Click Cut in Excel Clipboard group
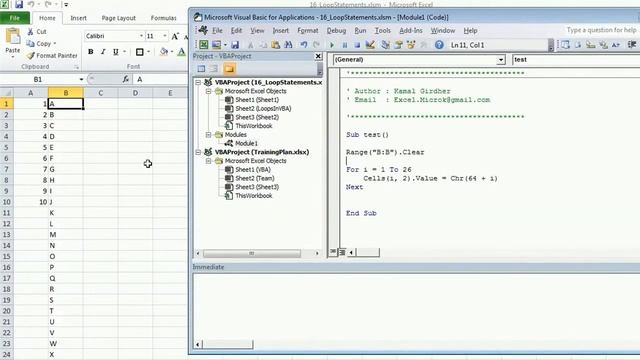This screenshot has height=360, width=640. pyautogui.click(x=37, y=31)
